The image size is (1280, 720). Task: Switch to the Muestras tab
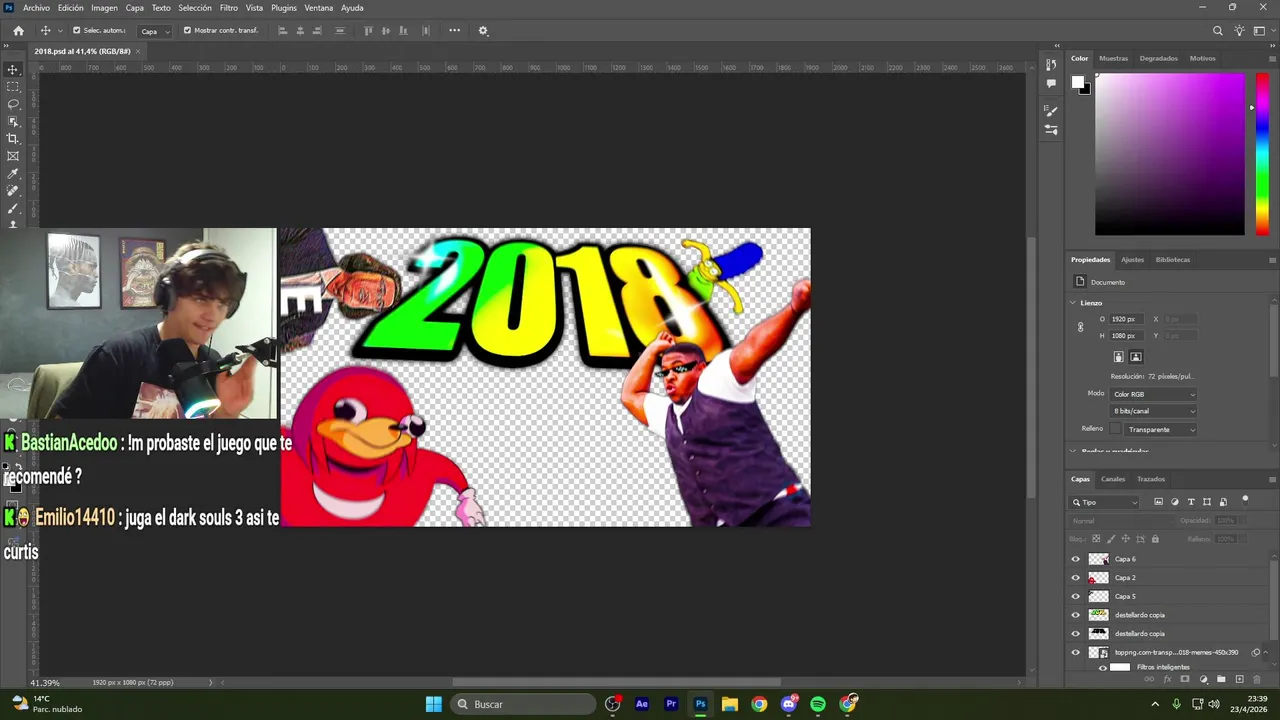[x=1113, y=58]
